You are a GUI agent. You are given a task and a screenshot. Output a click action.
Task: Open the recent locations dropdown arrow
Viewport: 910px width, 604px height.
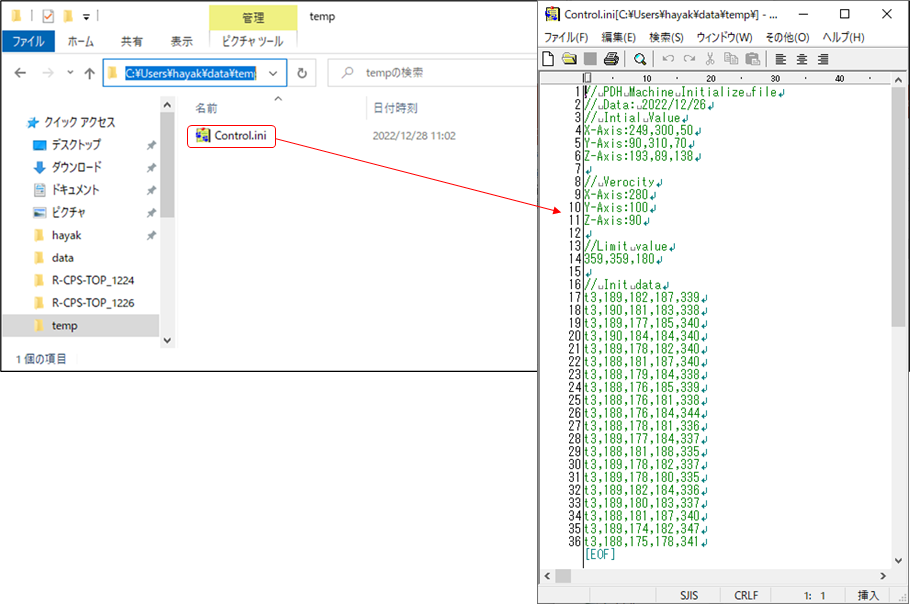click(x=69, y=73)
